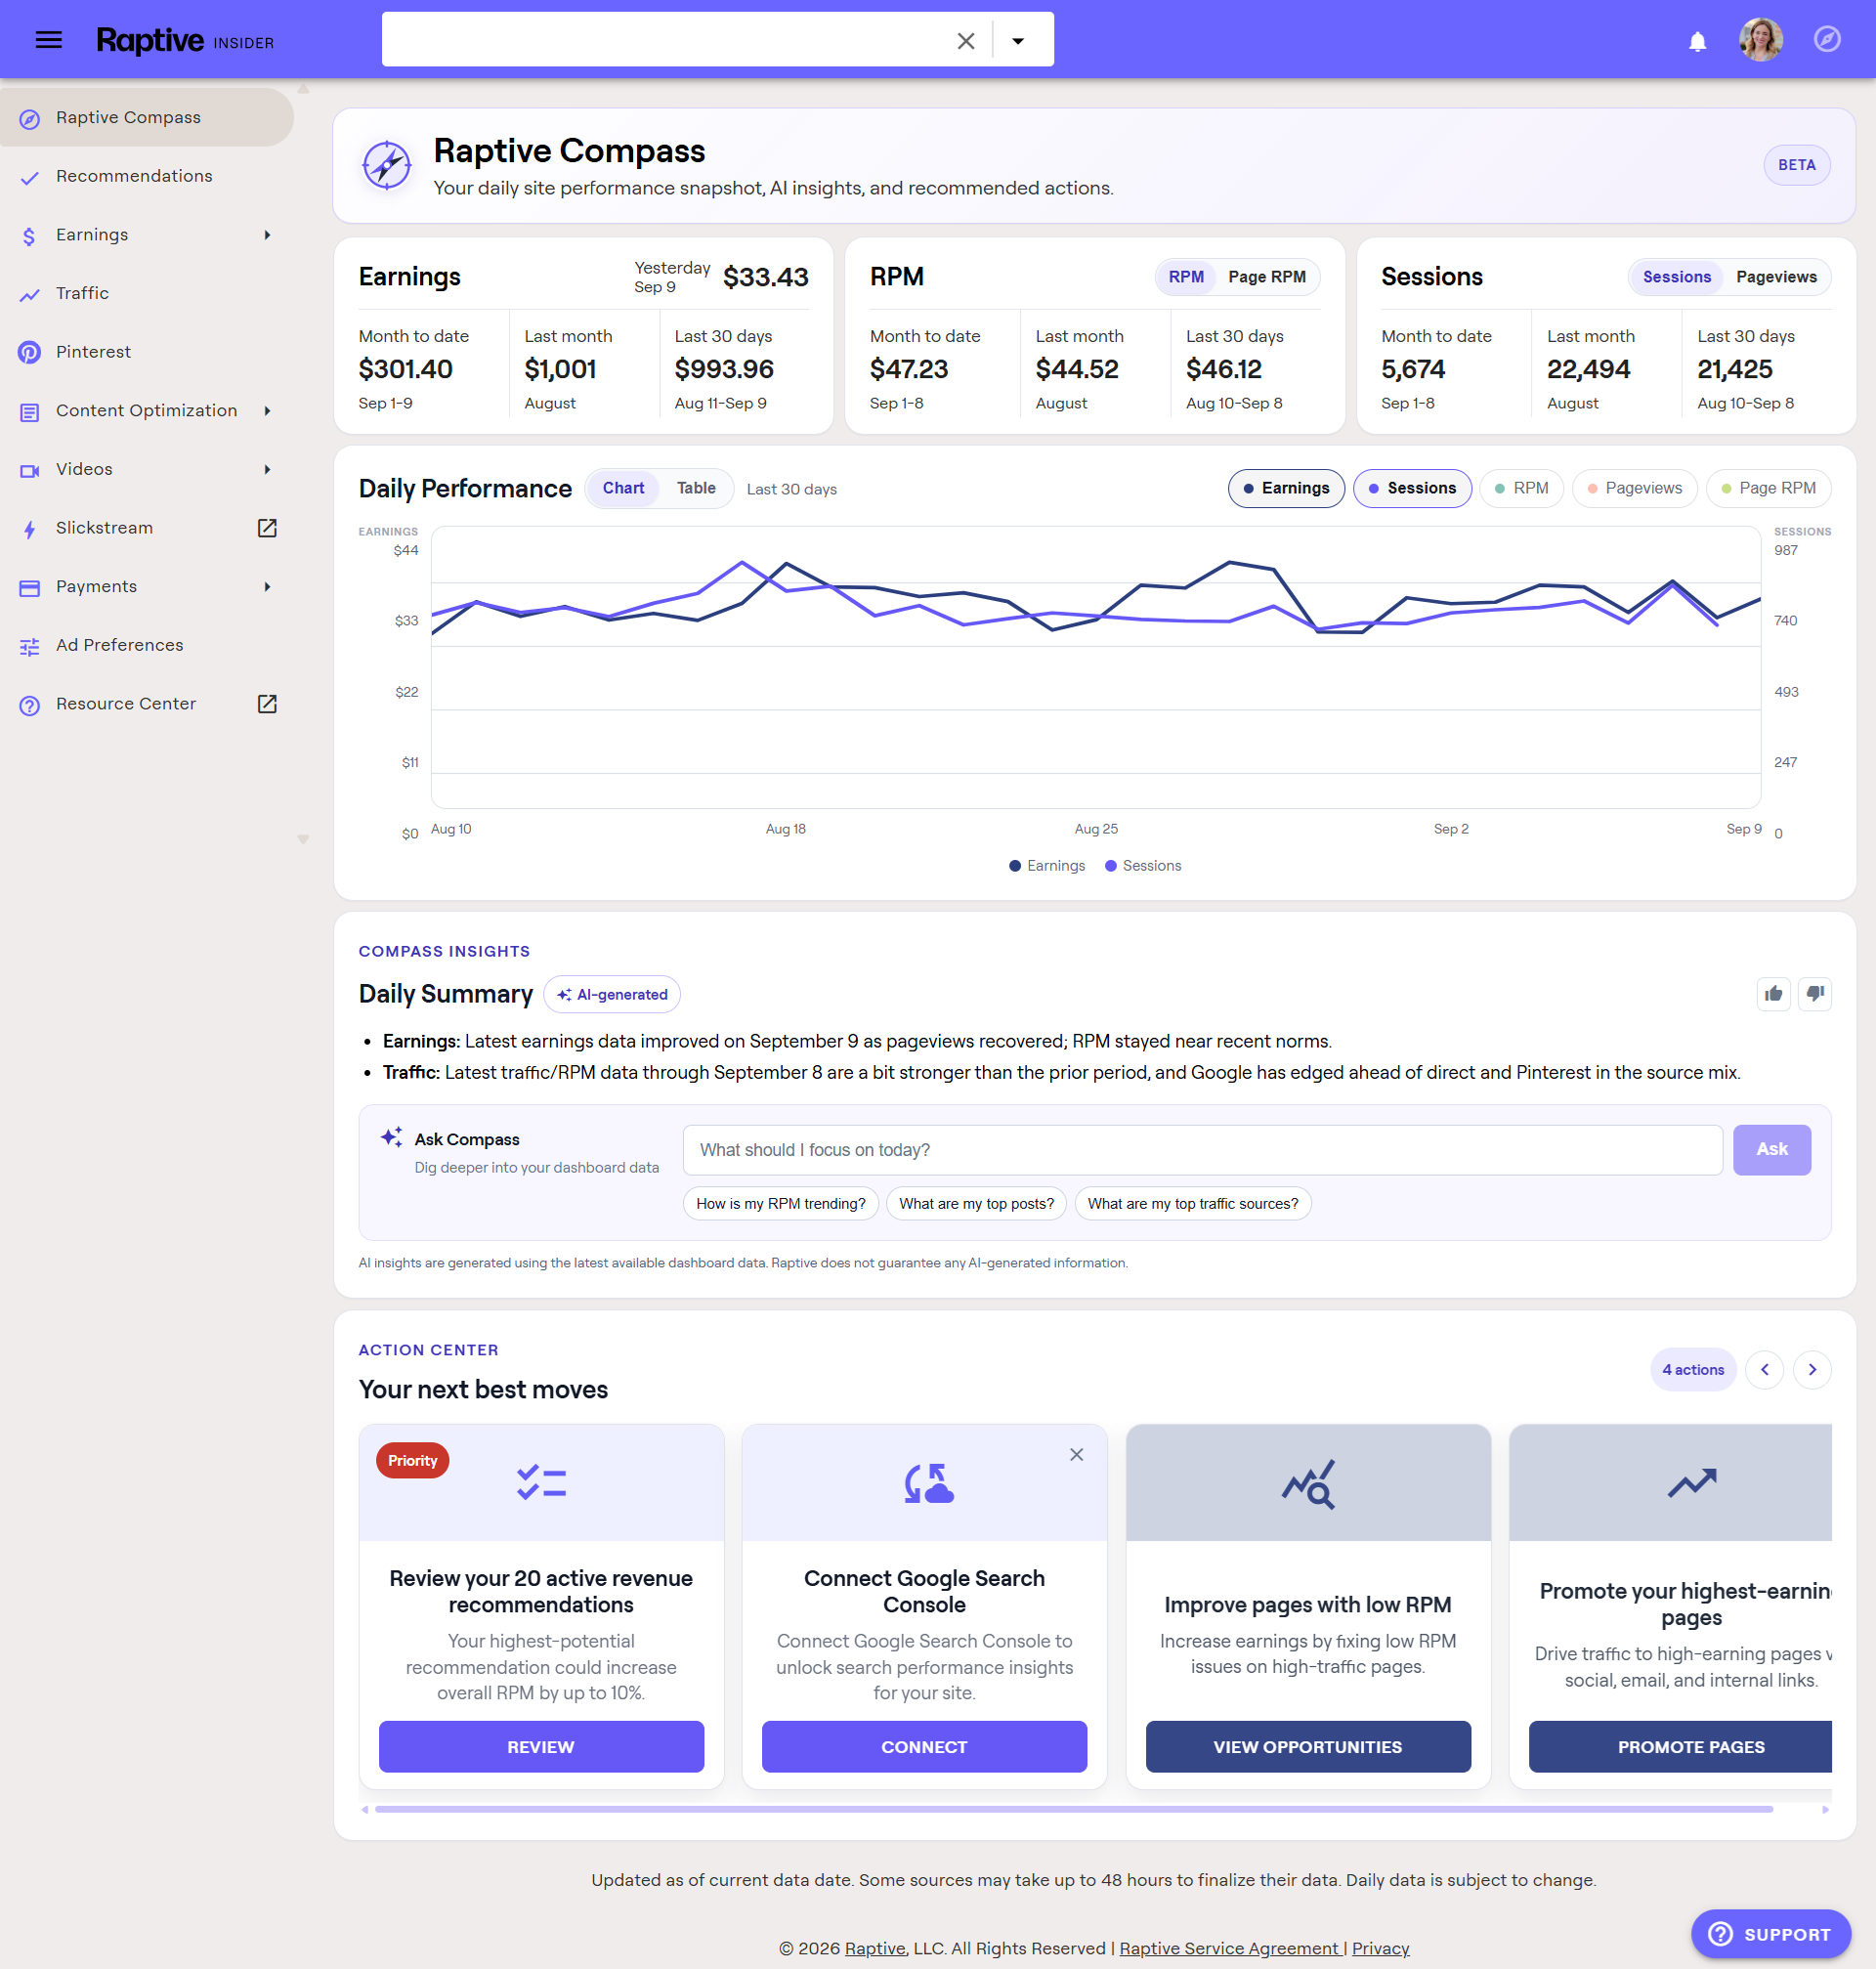Click the Promote Pages button

pos(1680,1747)
